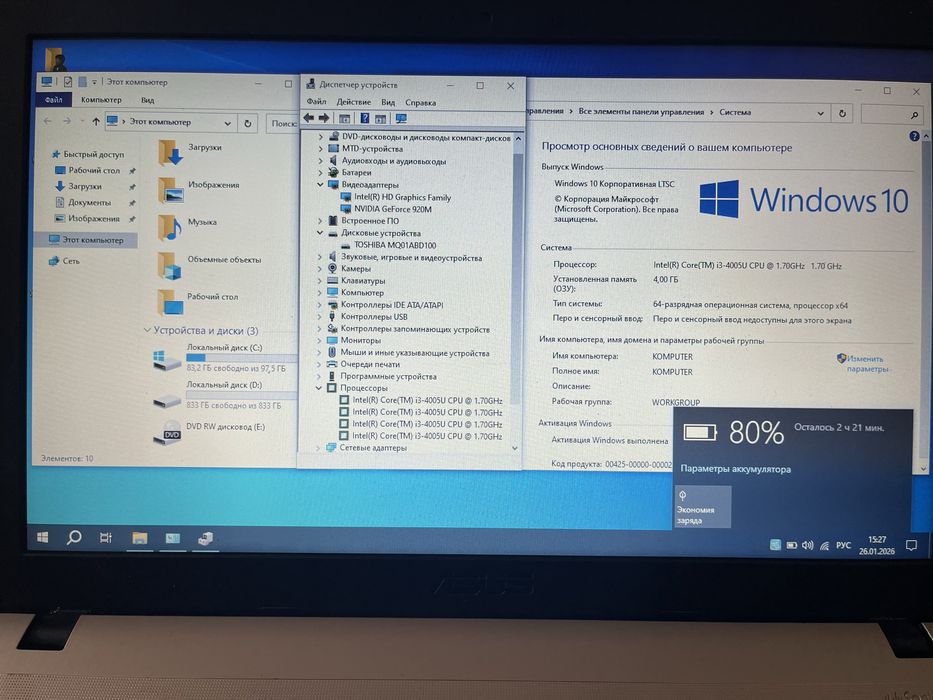The width and height of the screenshot is (933, 700).
Task: Open Explorer address bar dropdown
Action: [x=228, y=123]
